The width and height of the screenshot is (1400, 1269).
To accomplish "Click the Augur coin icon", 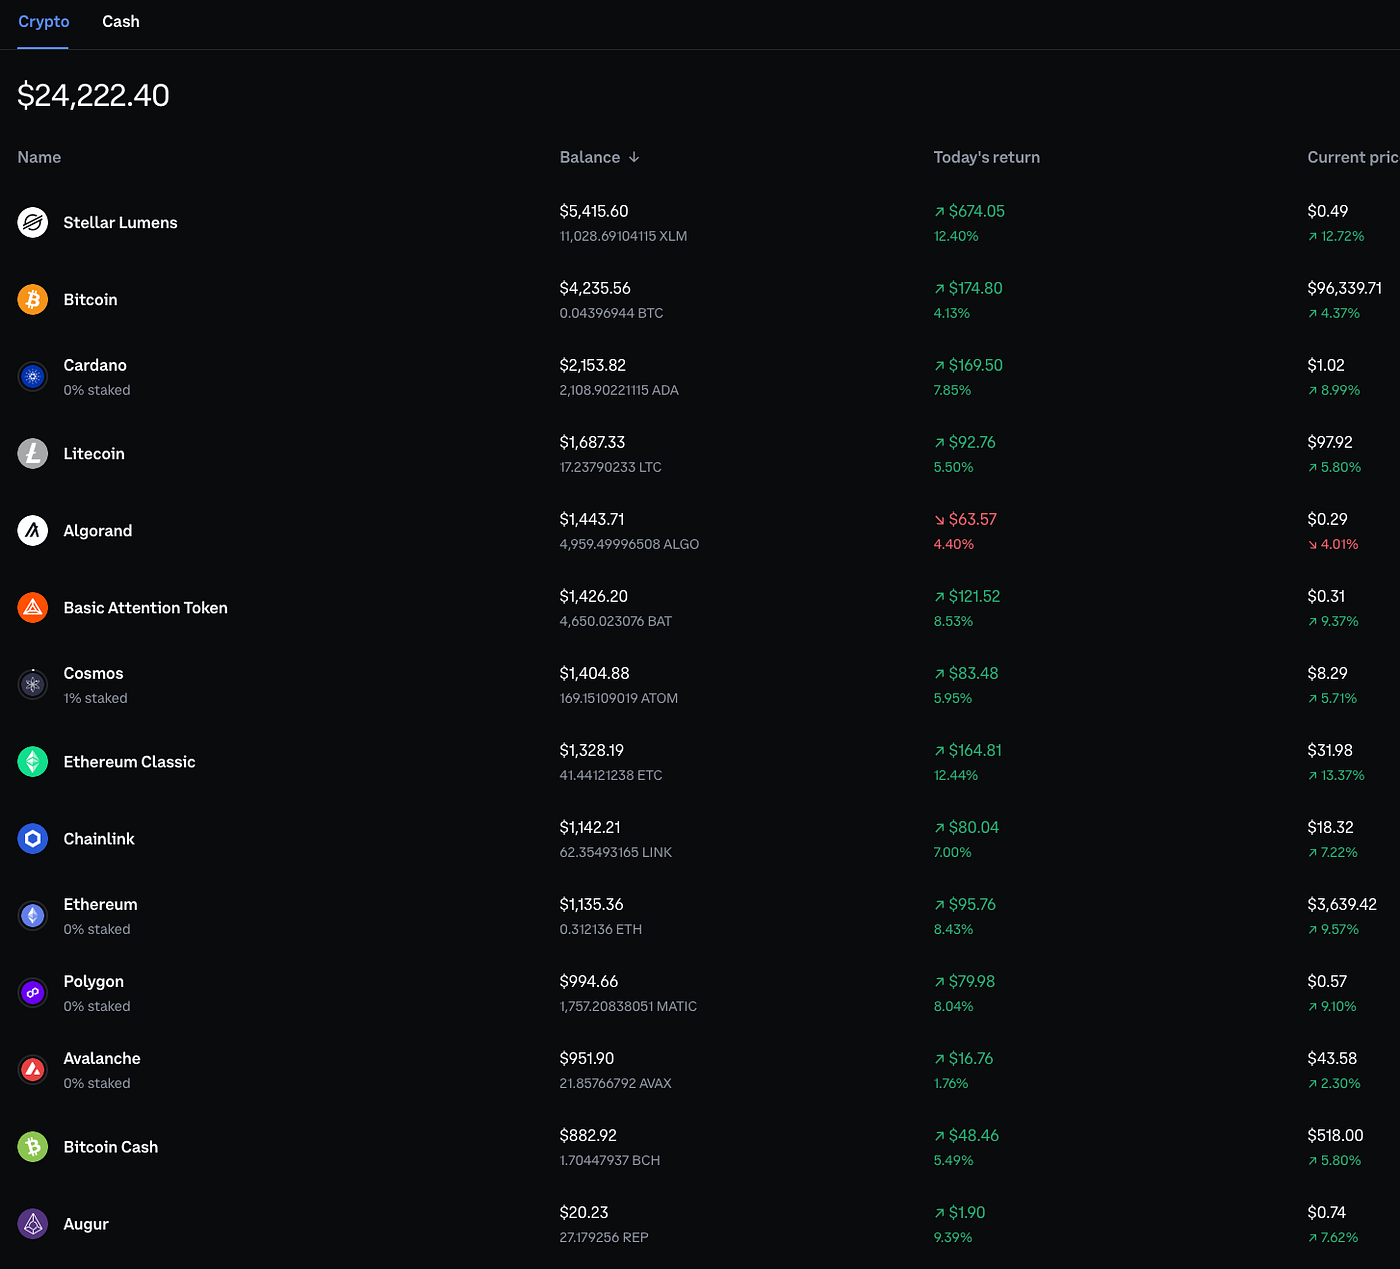I will [33, 1223].
